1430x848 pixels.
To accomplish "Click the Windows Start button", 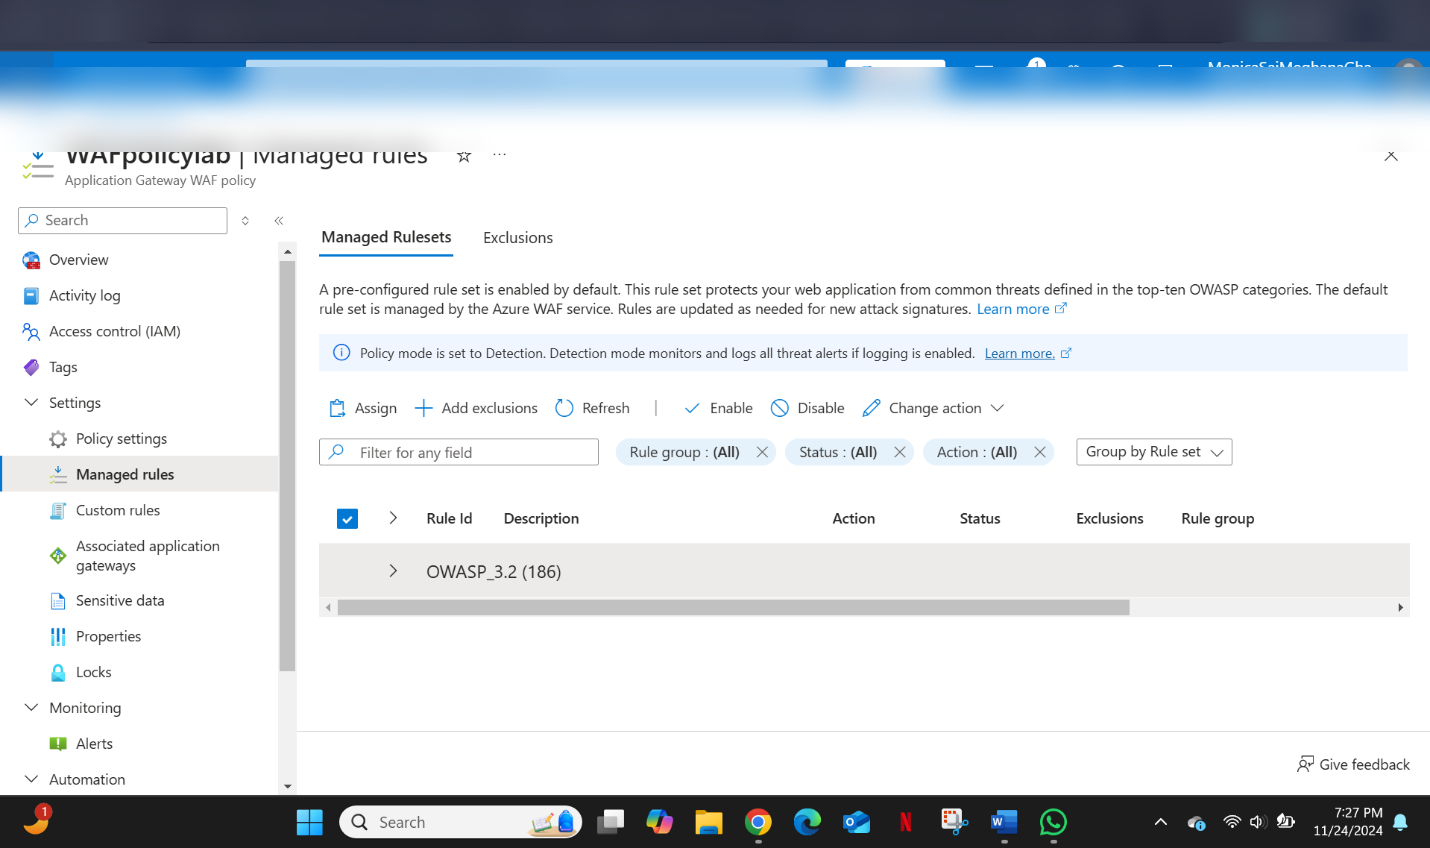I will [x=310, y=822].
